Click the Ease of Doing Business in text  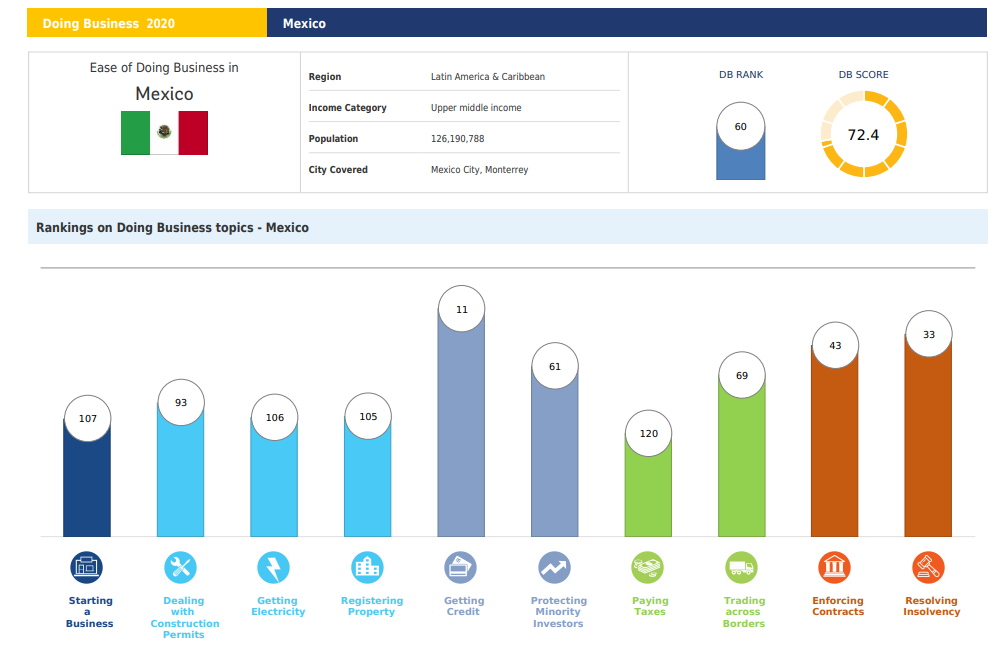[164, 68]
